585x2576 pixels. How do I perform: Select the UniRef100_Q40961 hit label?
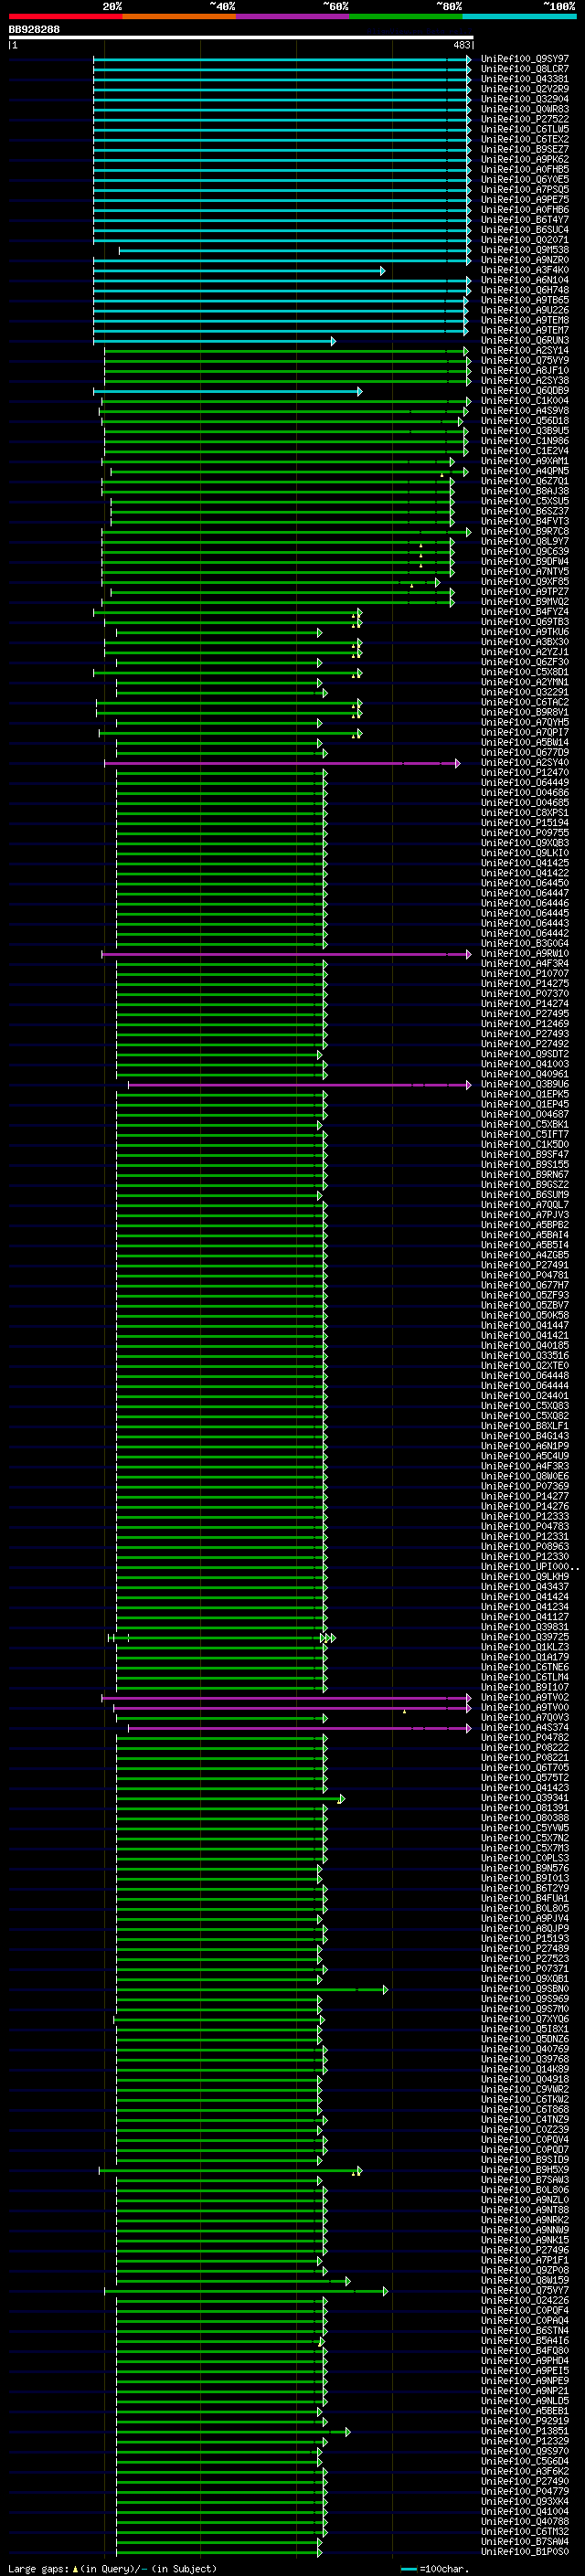coord(525,1073)
